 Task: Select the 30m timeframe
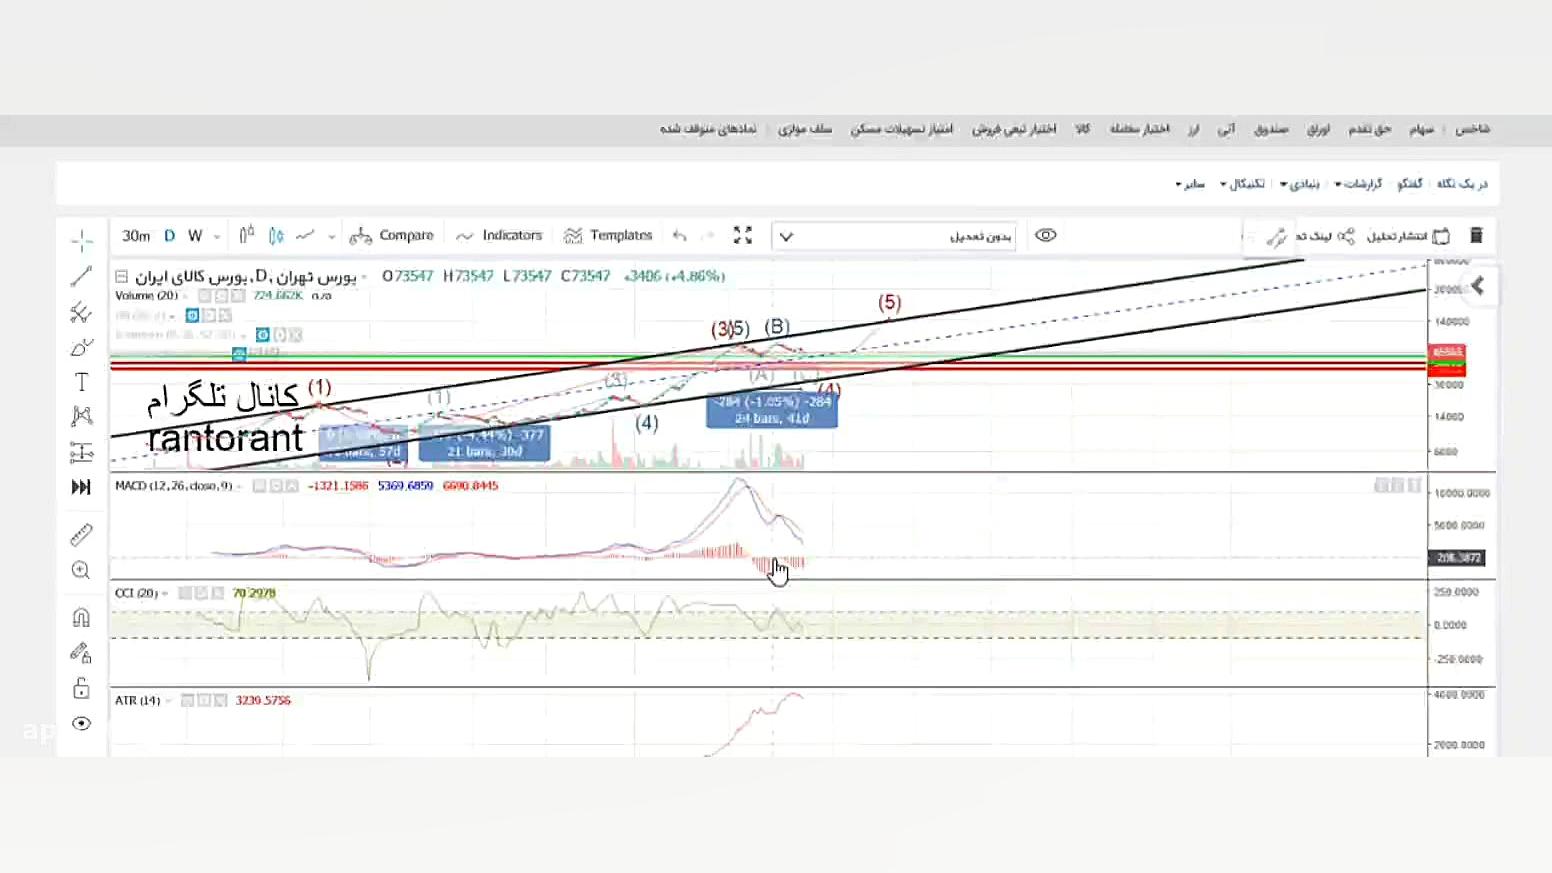(x=136, y=236)
